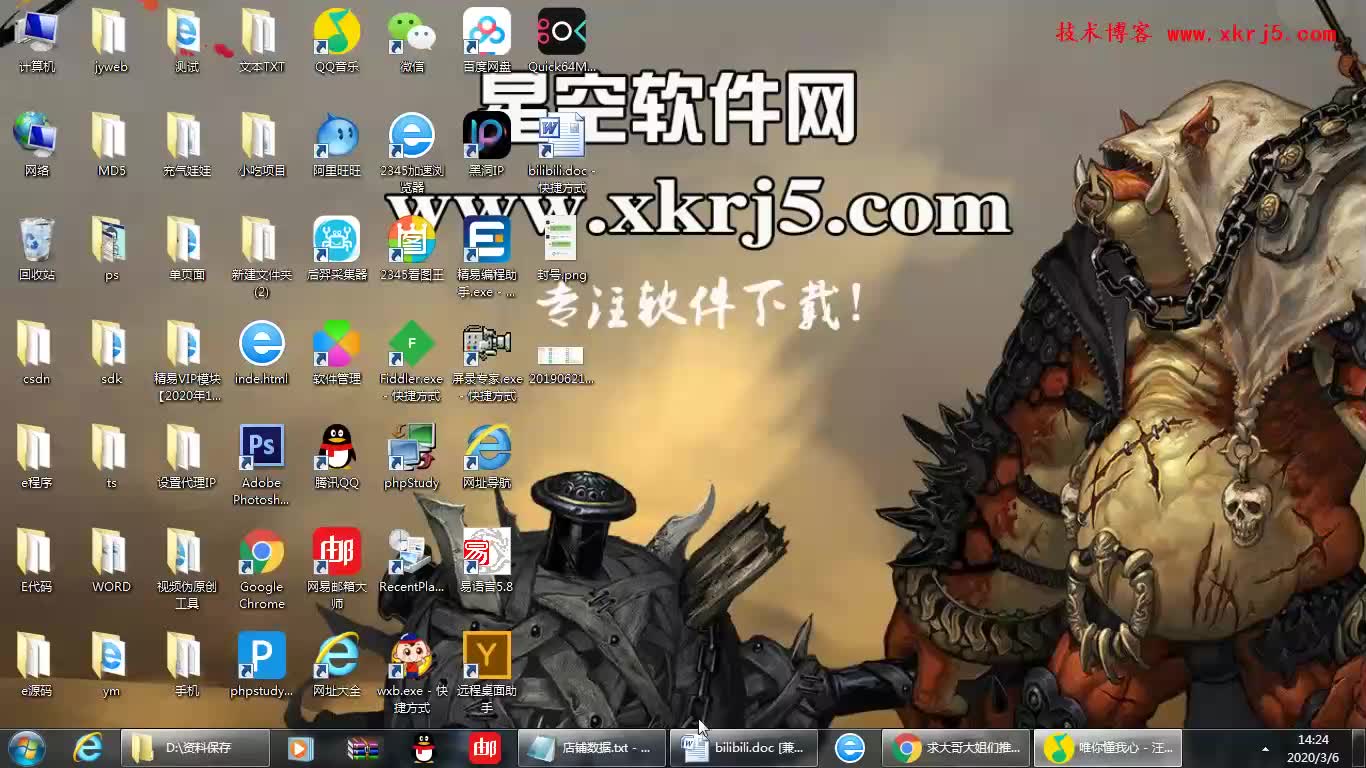Select the jyweb folder
Image resolution: width=1366 pixels, height=768 pixels.
111,40
